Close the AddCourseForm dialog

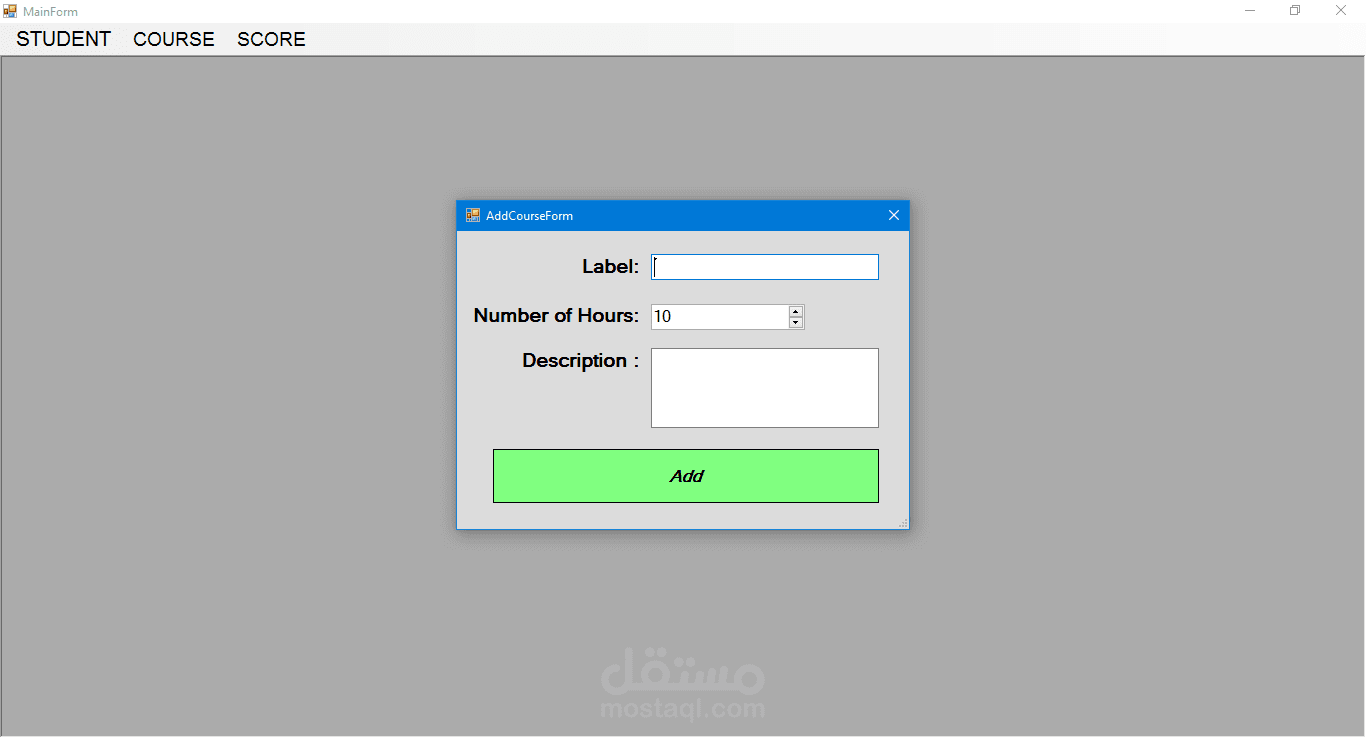[894, 215]
